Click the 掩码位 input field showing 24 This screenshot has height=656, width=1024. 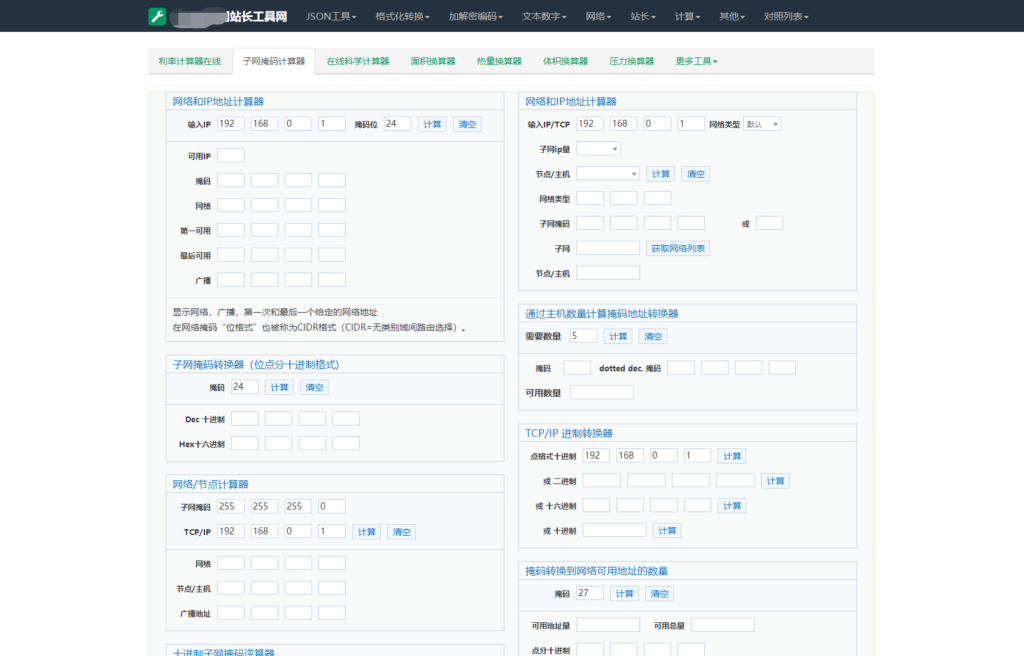pos(397,123)
